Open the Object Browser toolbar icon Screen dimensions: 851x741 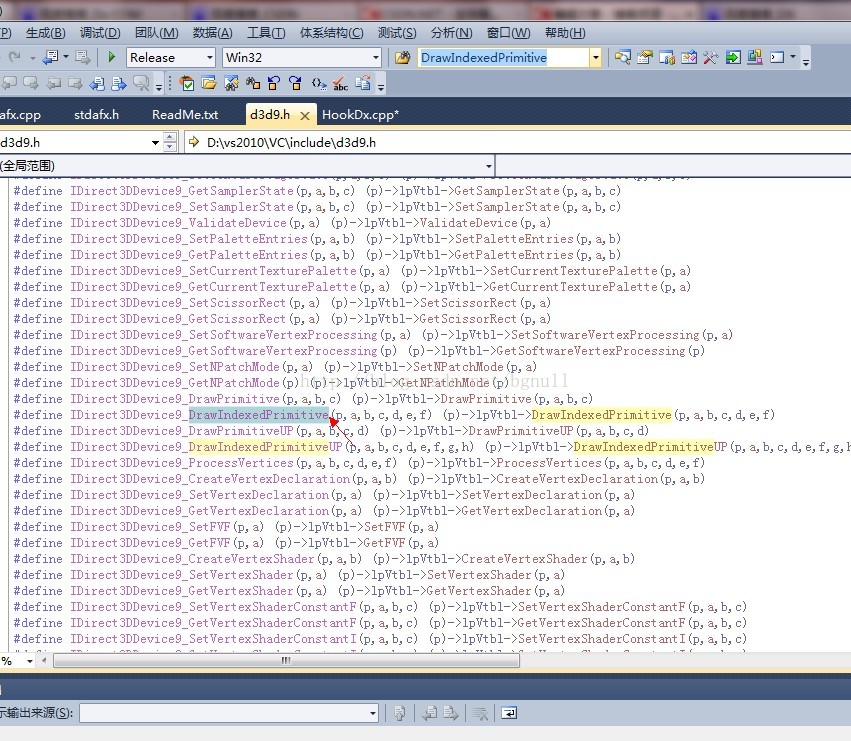689,57
